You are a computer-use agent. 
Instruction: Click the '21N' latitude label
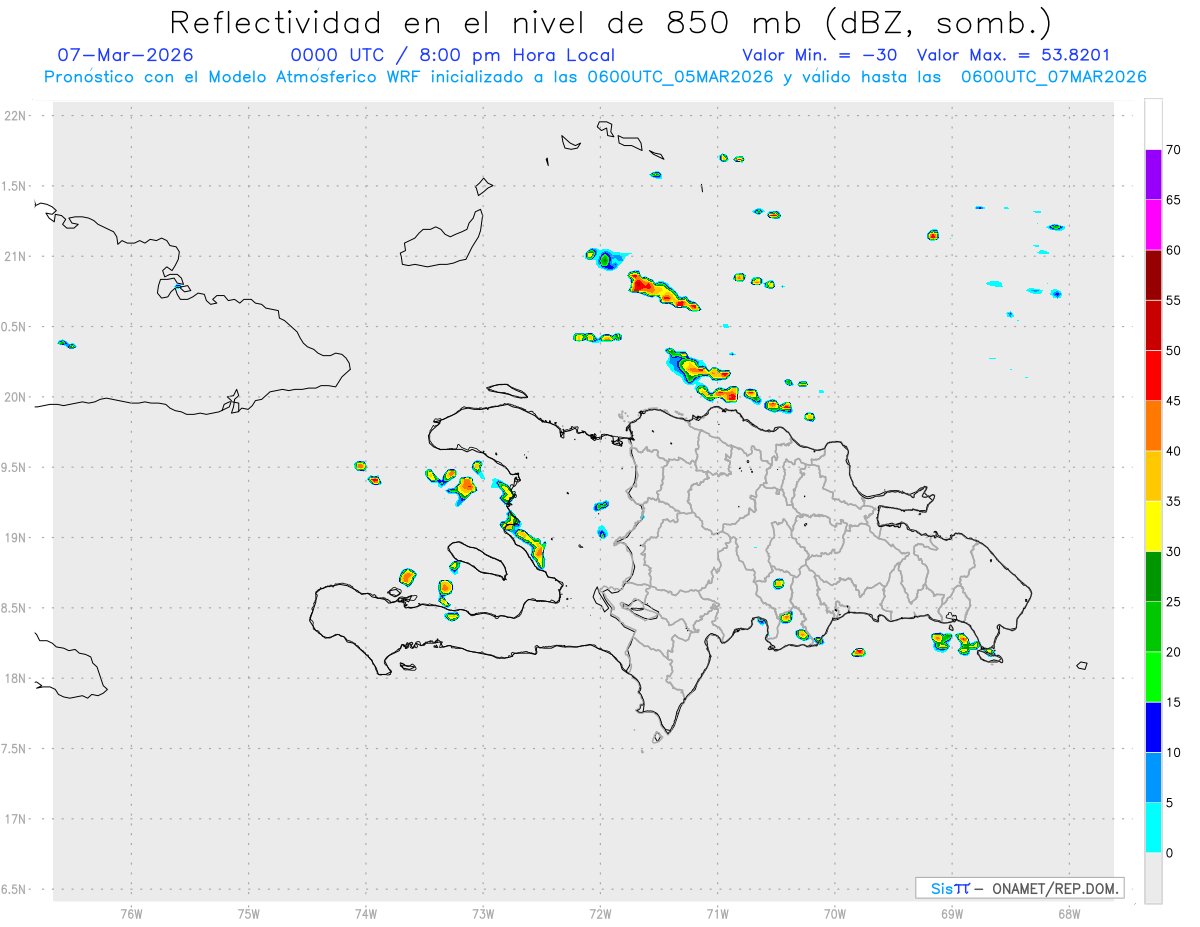(x=17, y=256)
